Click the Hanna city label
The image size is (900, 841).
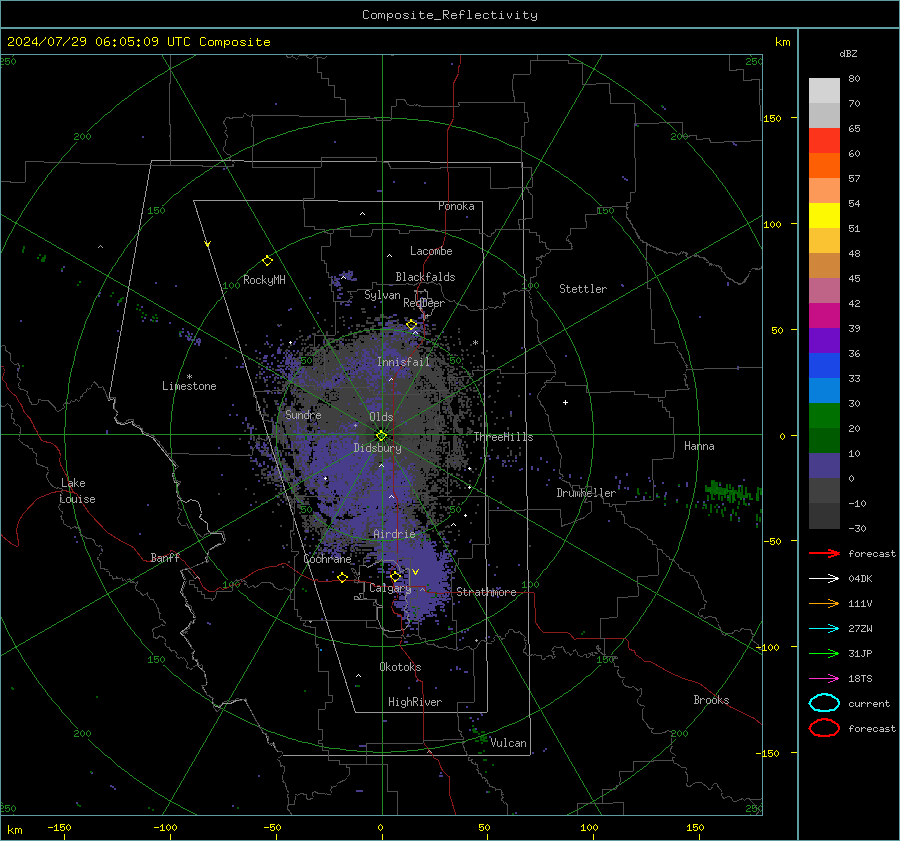699,446
